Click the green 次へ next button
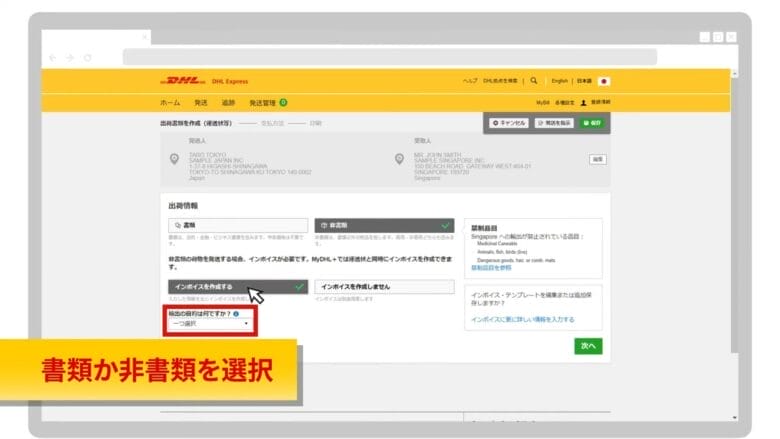The height and width of the screenshot is (439, 780). tap(588, 346)
